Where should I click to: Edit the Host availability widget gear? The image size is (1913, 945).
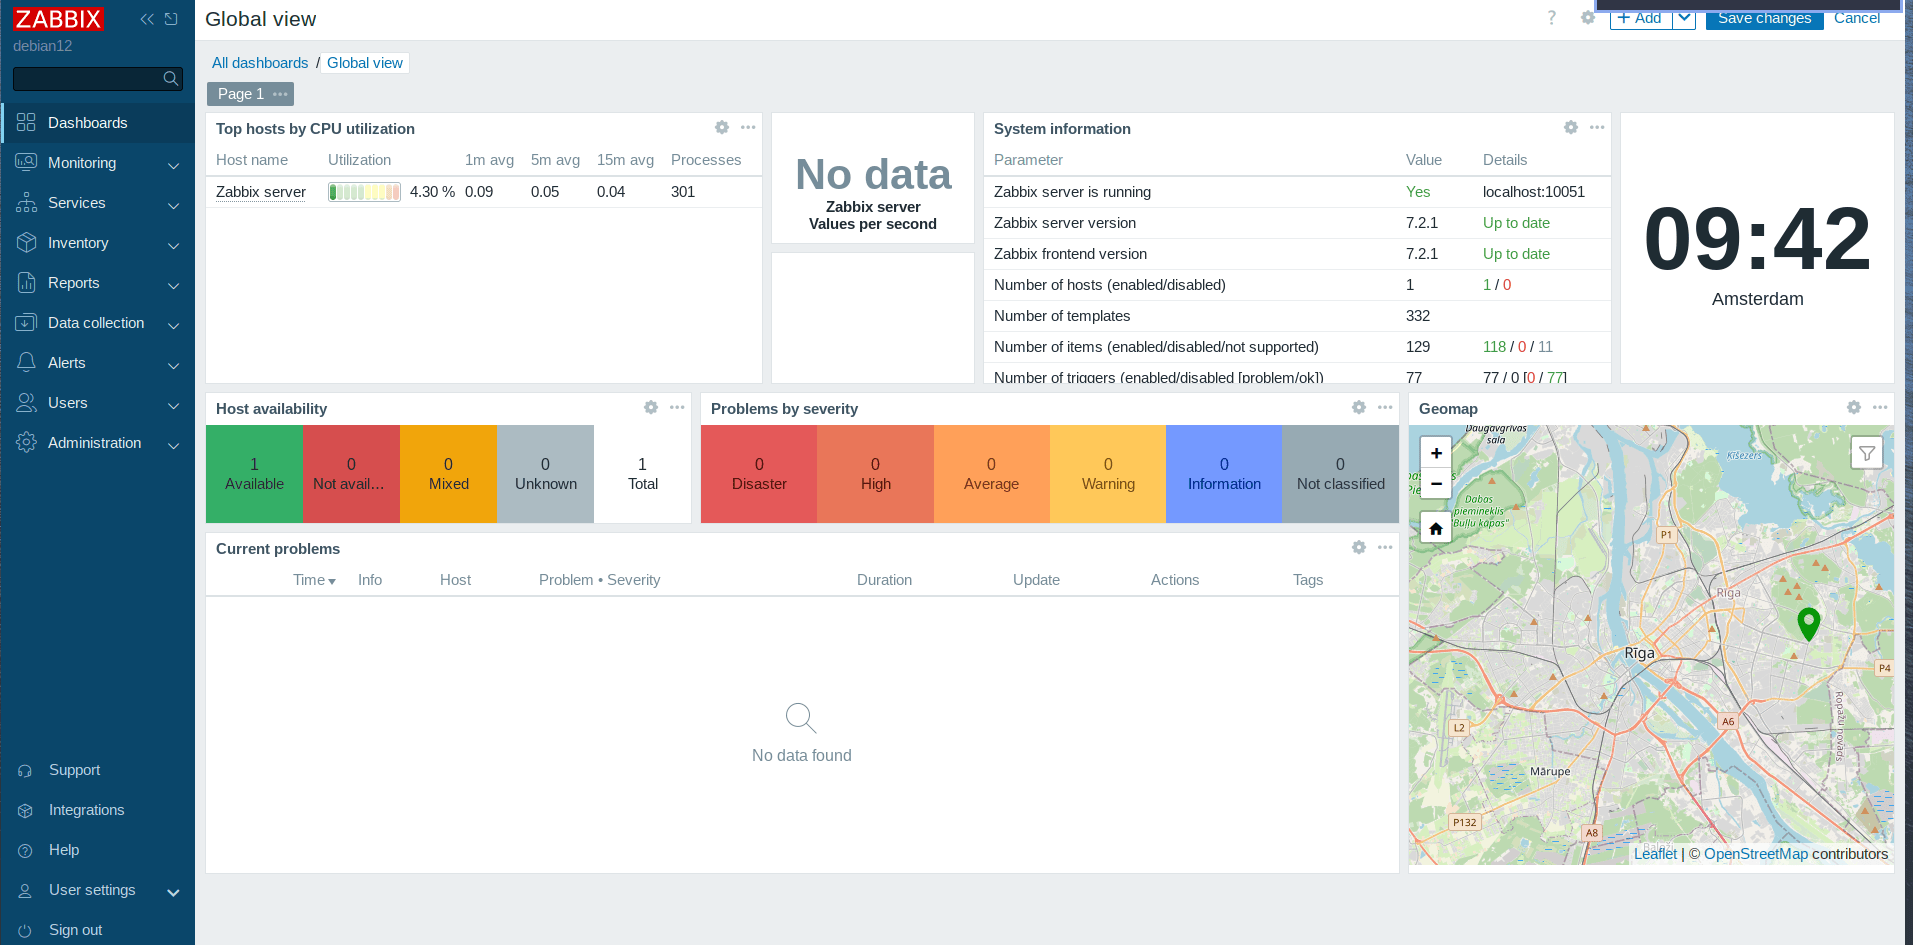tap(651, 407)
